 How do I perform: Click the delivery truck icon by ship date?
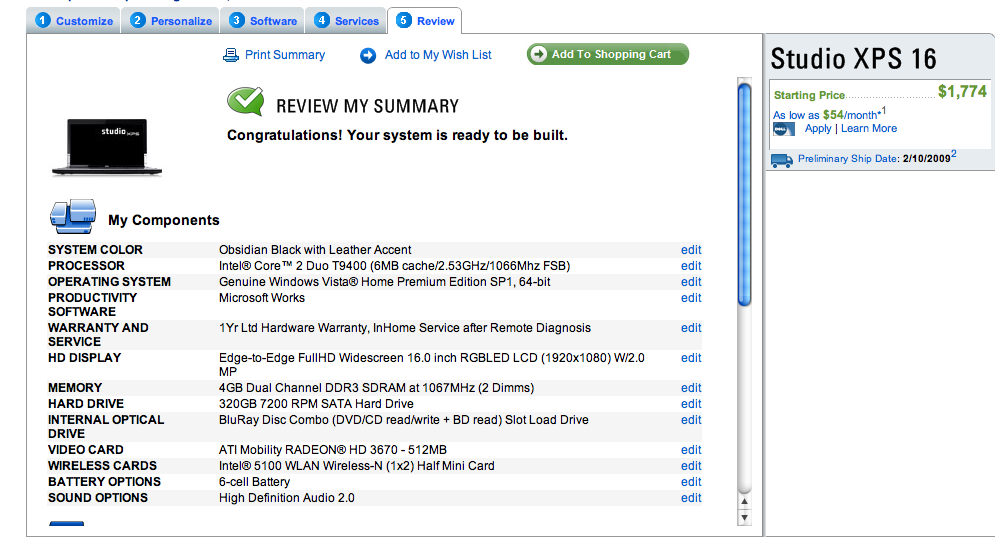click(782, 160)
